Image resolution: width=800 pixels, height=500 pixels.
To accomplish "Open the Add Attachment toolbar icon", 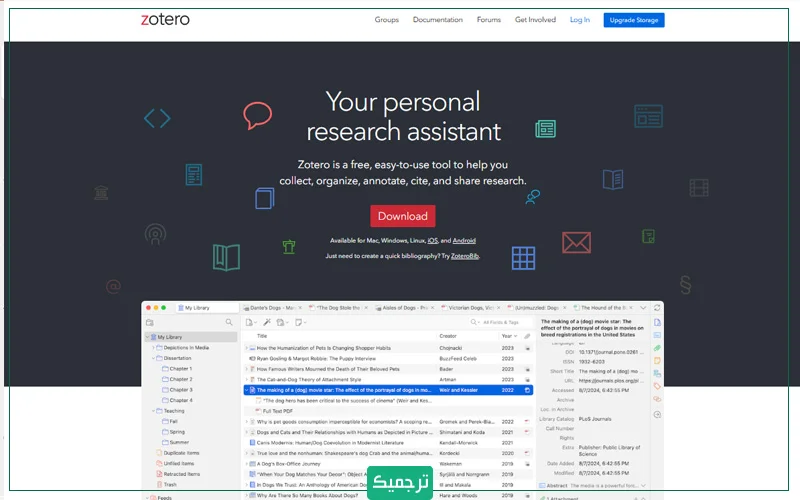I will 281,322.
